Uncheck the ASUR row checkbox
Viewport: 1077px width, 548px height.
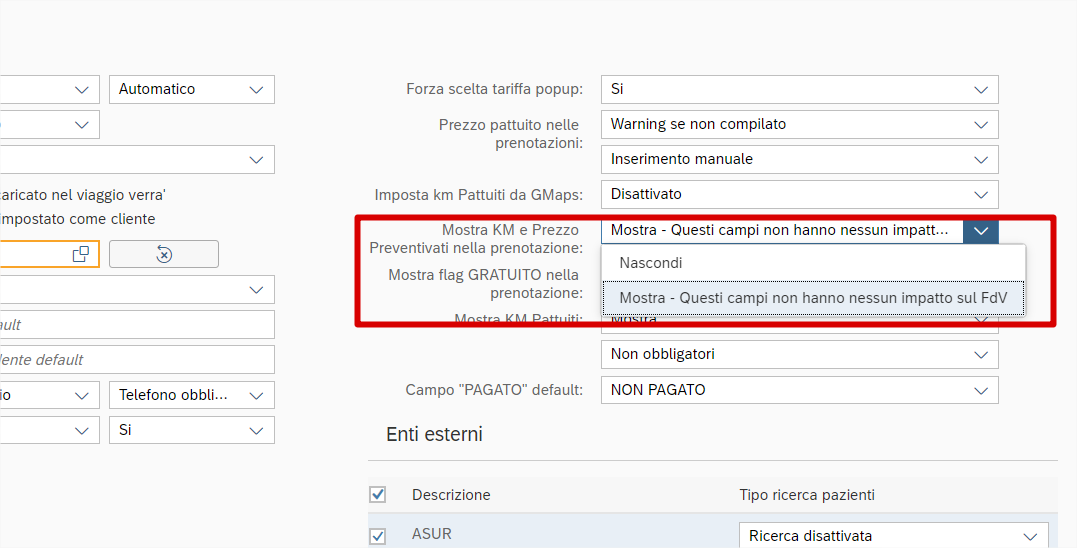click(x=378, y=536)
